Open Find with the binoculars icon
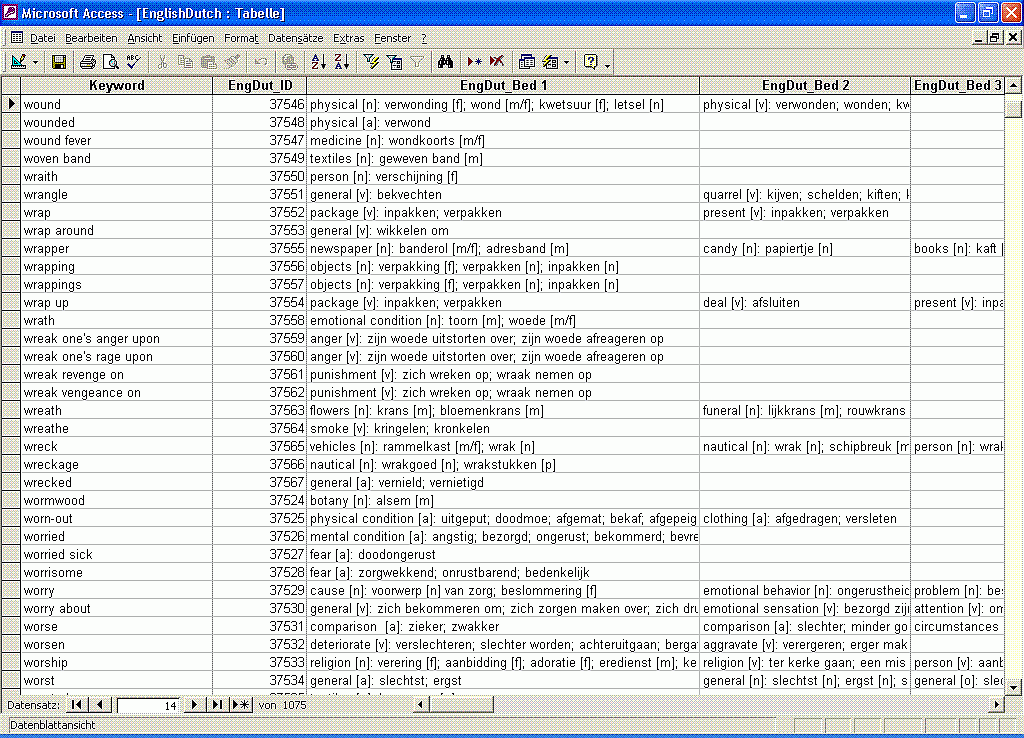The height and width of the screenshot is (738, 1024). click(445, 62)
